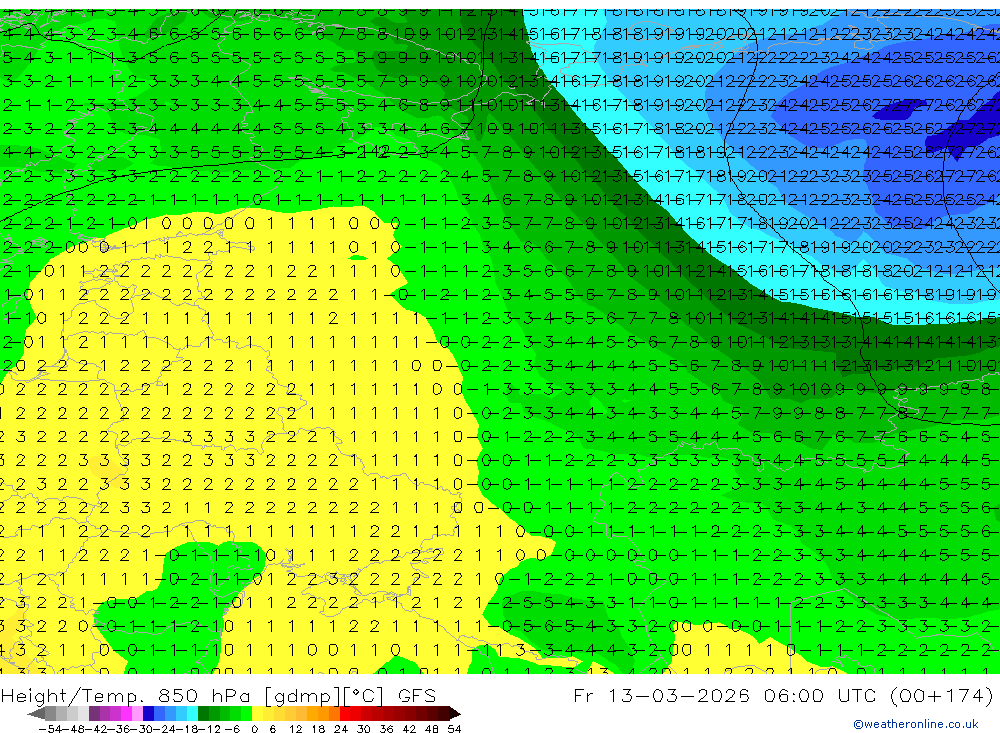Pick the magenta swatch near -36
Viewport: 1000px width, 733px height.
coord(126,714)
